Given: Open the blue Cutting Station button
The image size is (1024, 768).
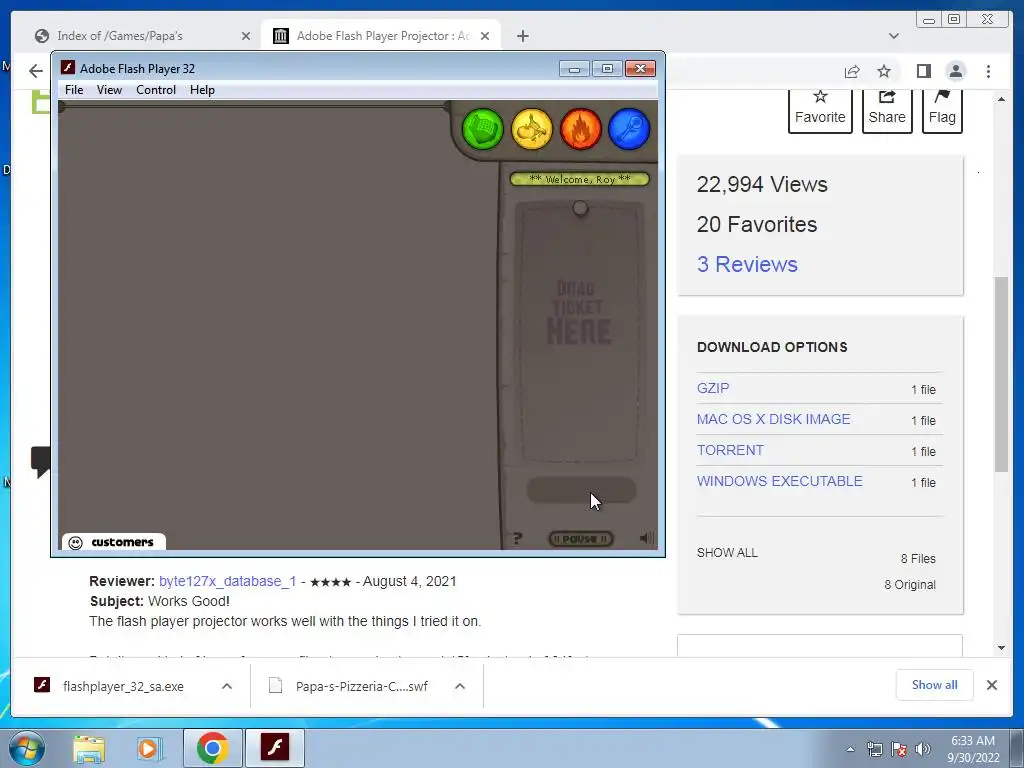Looking at the screenshot, I should click(x=629, y=129).
